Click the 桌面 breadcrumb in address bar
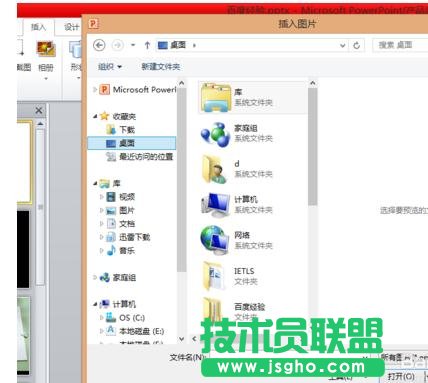Screen dimensions: 428x383 tap(178, 45)
